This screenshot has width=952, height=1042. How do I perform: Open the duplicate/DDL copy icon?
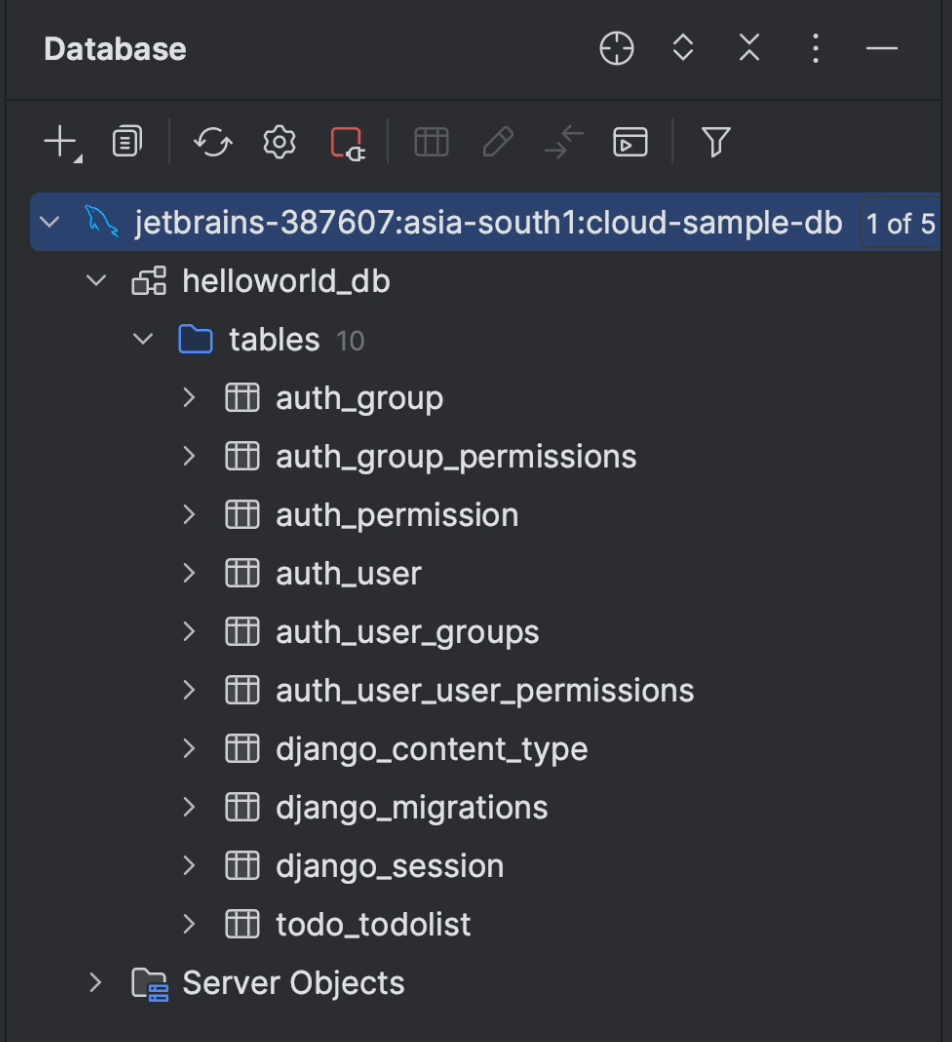pos(127,142)
